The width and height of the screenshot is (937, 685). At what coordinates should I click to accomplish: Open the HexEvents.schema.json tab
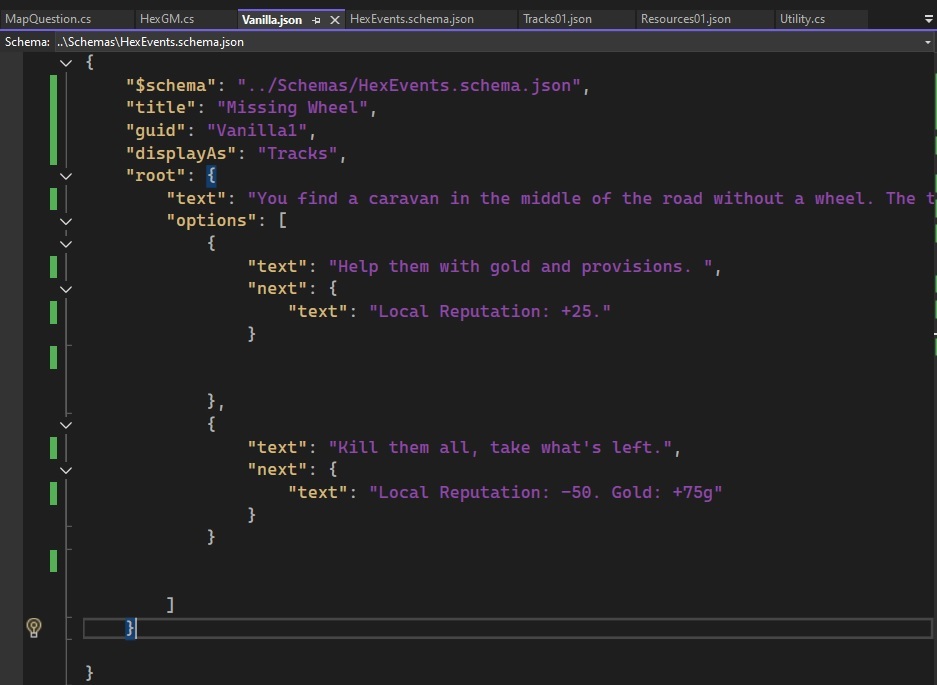[x=412, y=19]
